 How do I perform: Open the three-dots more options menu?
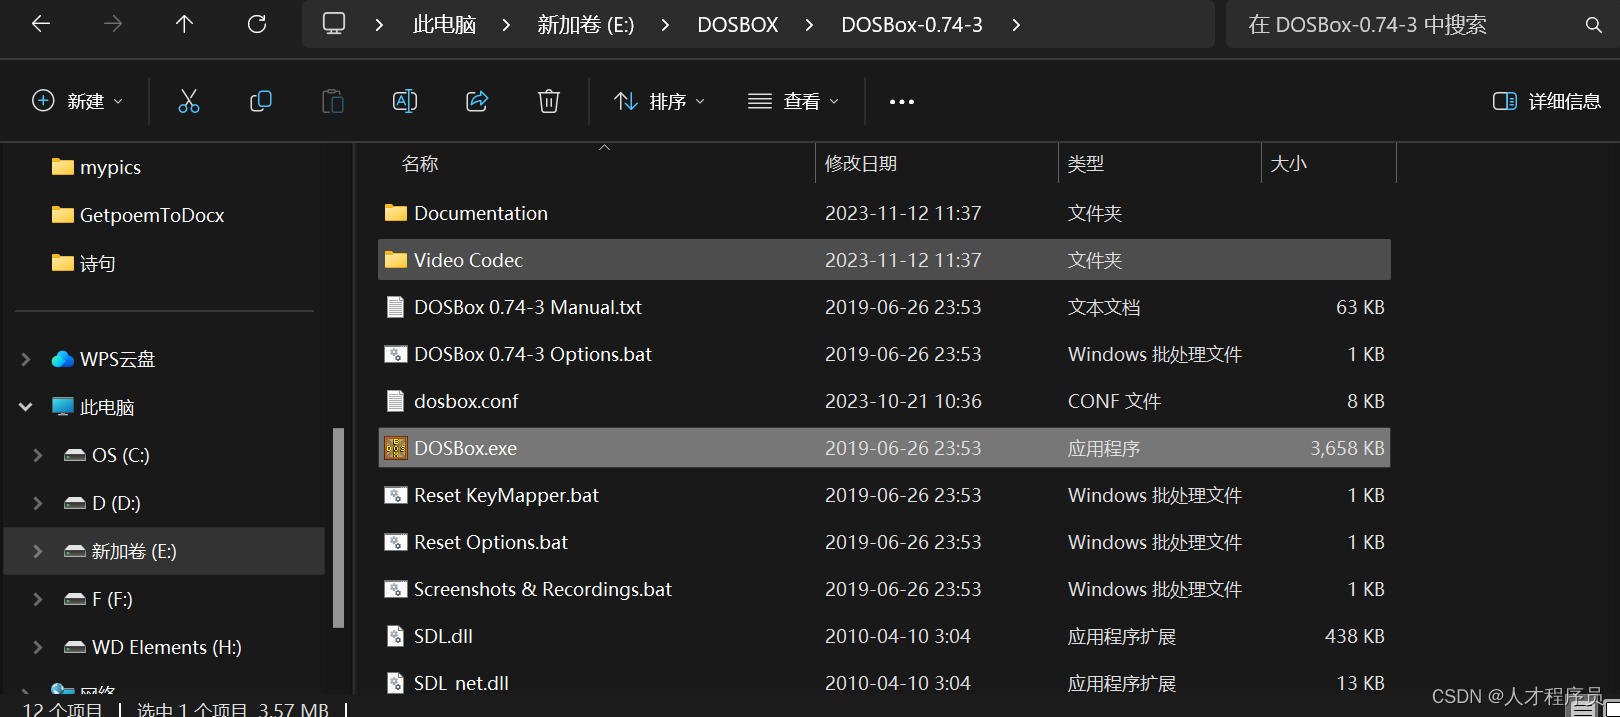(902, 102)
